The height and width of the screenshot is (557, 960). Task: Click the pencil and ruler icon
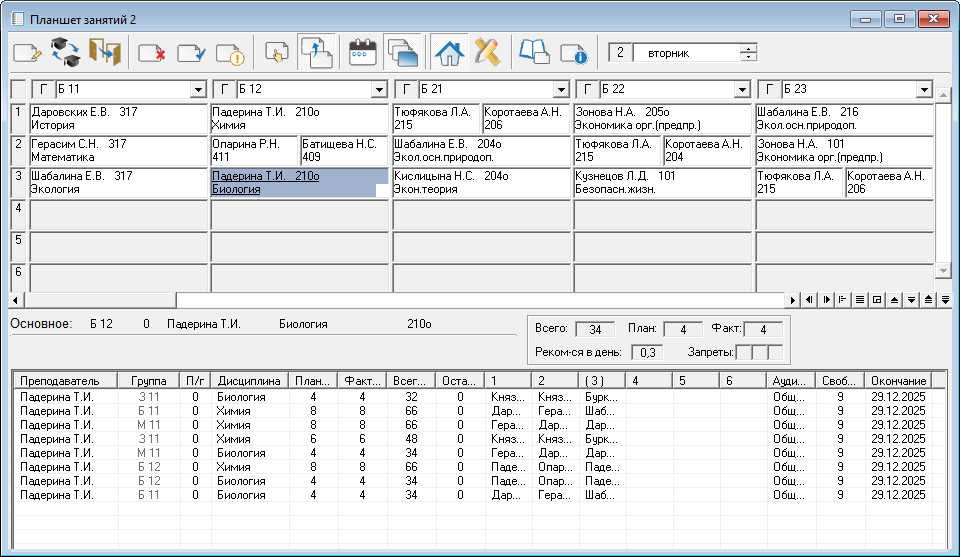coord(486,51)
